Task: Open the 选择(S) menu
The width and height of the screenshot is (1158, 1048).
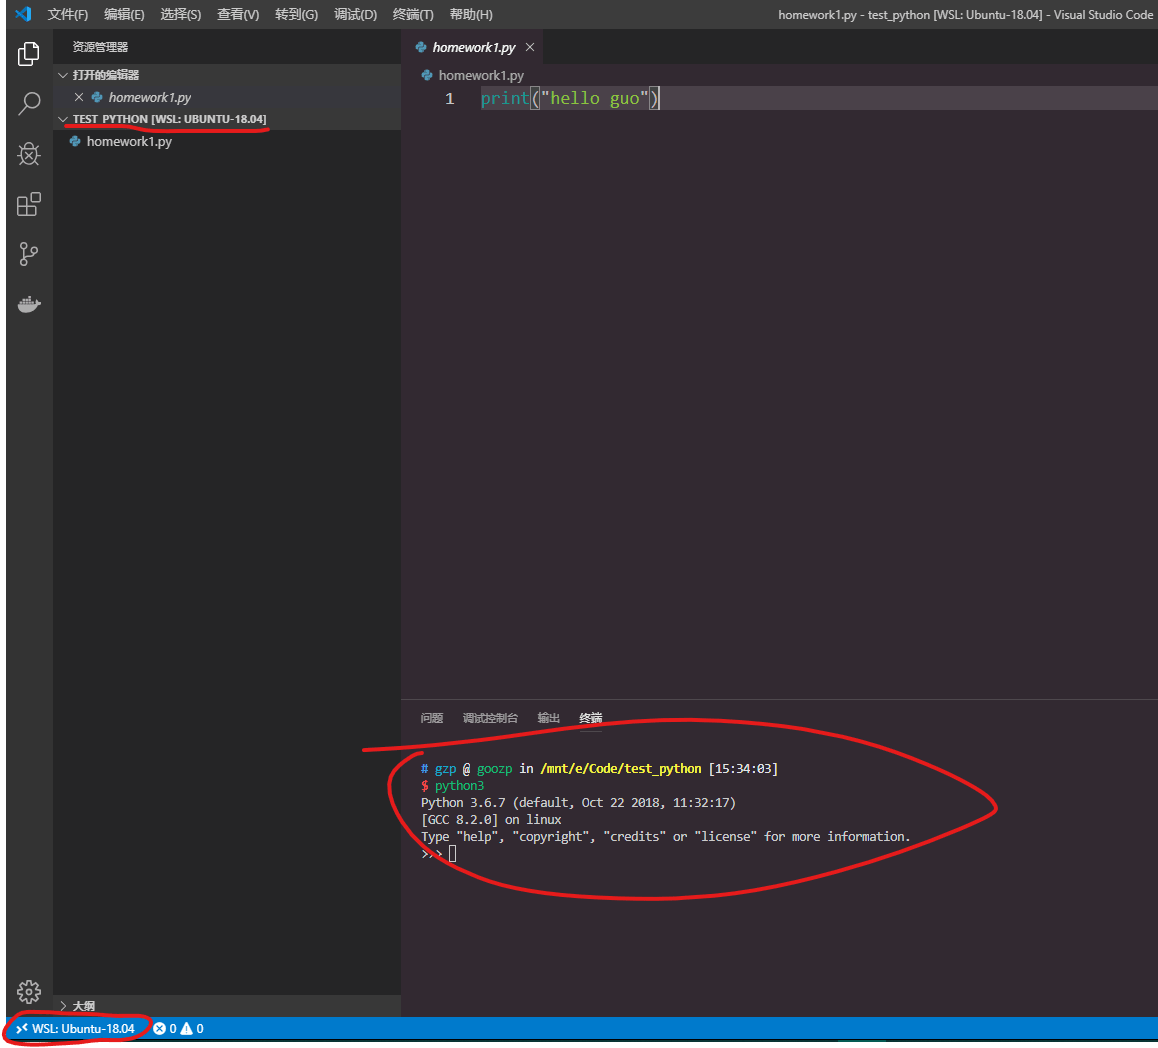Action: click(181, 15)
